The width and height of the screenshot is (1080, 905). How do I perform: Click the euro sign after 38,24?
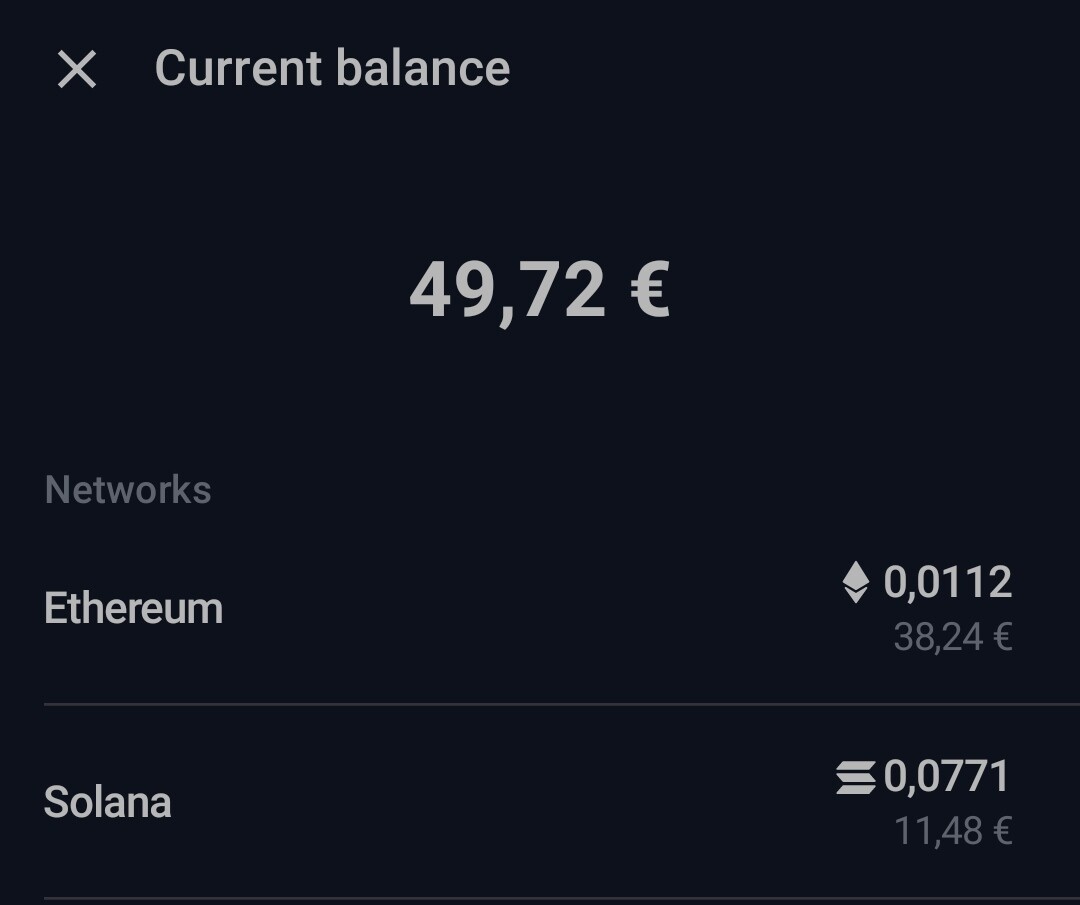pyautogui.click(x=1003, y=637)
